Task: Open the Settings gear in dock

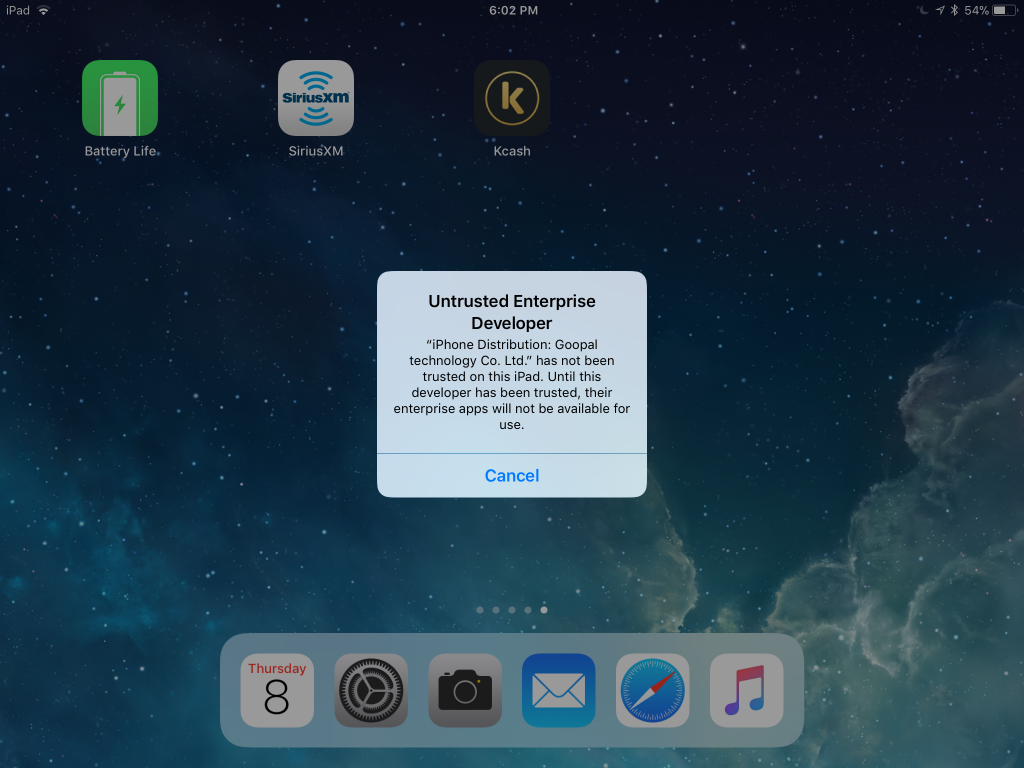Action: point(371,690)
